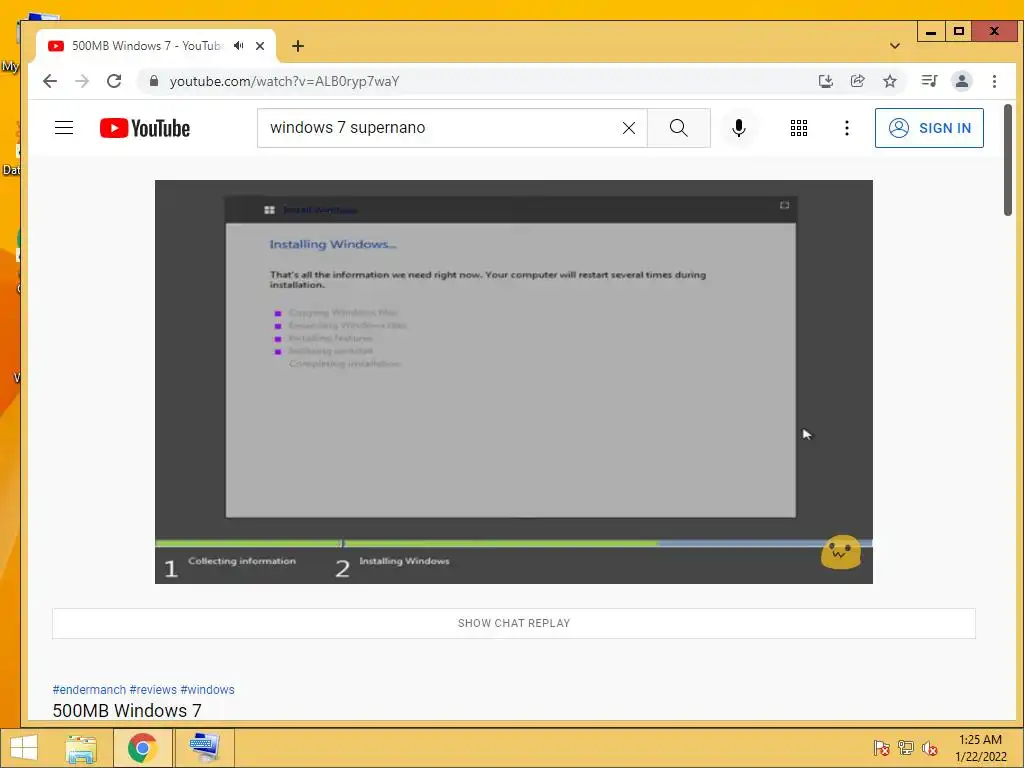
Task: Select the 500MB Windows 7 YouTube tab
Action: (147, 46)
